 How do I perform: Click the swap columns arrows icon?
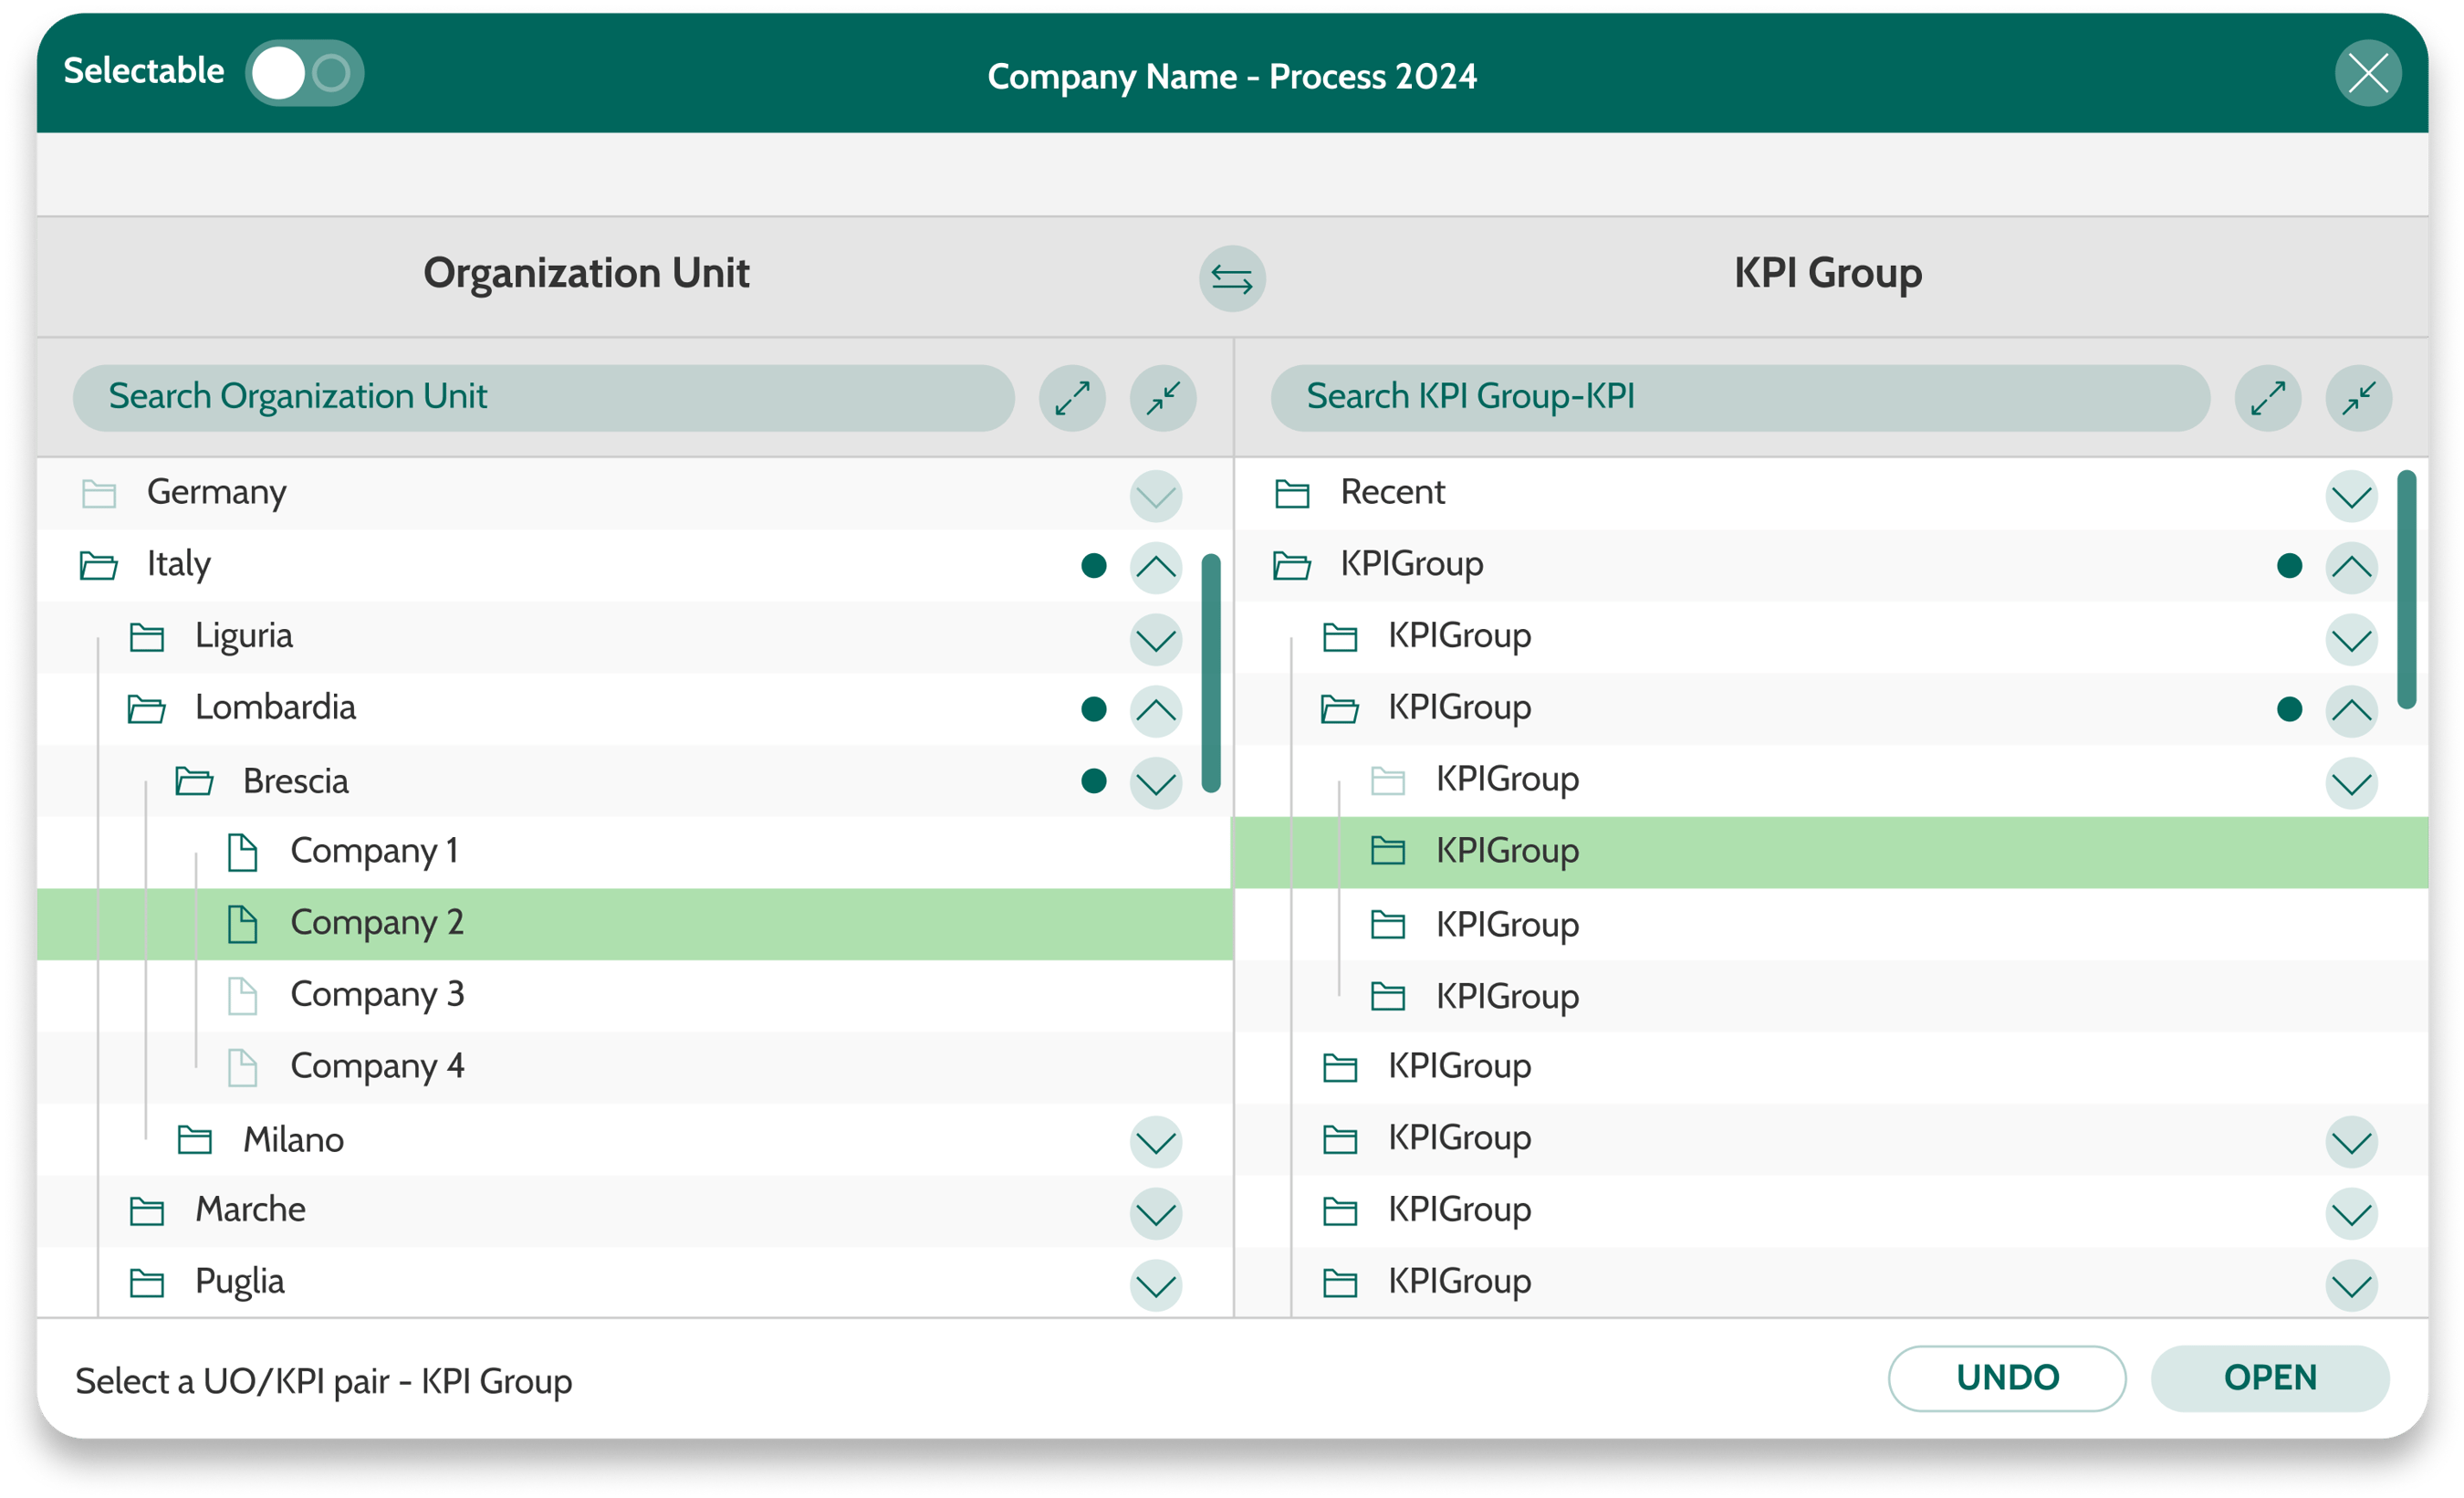pyautogui.click(x=1232, y=279)
